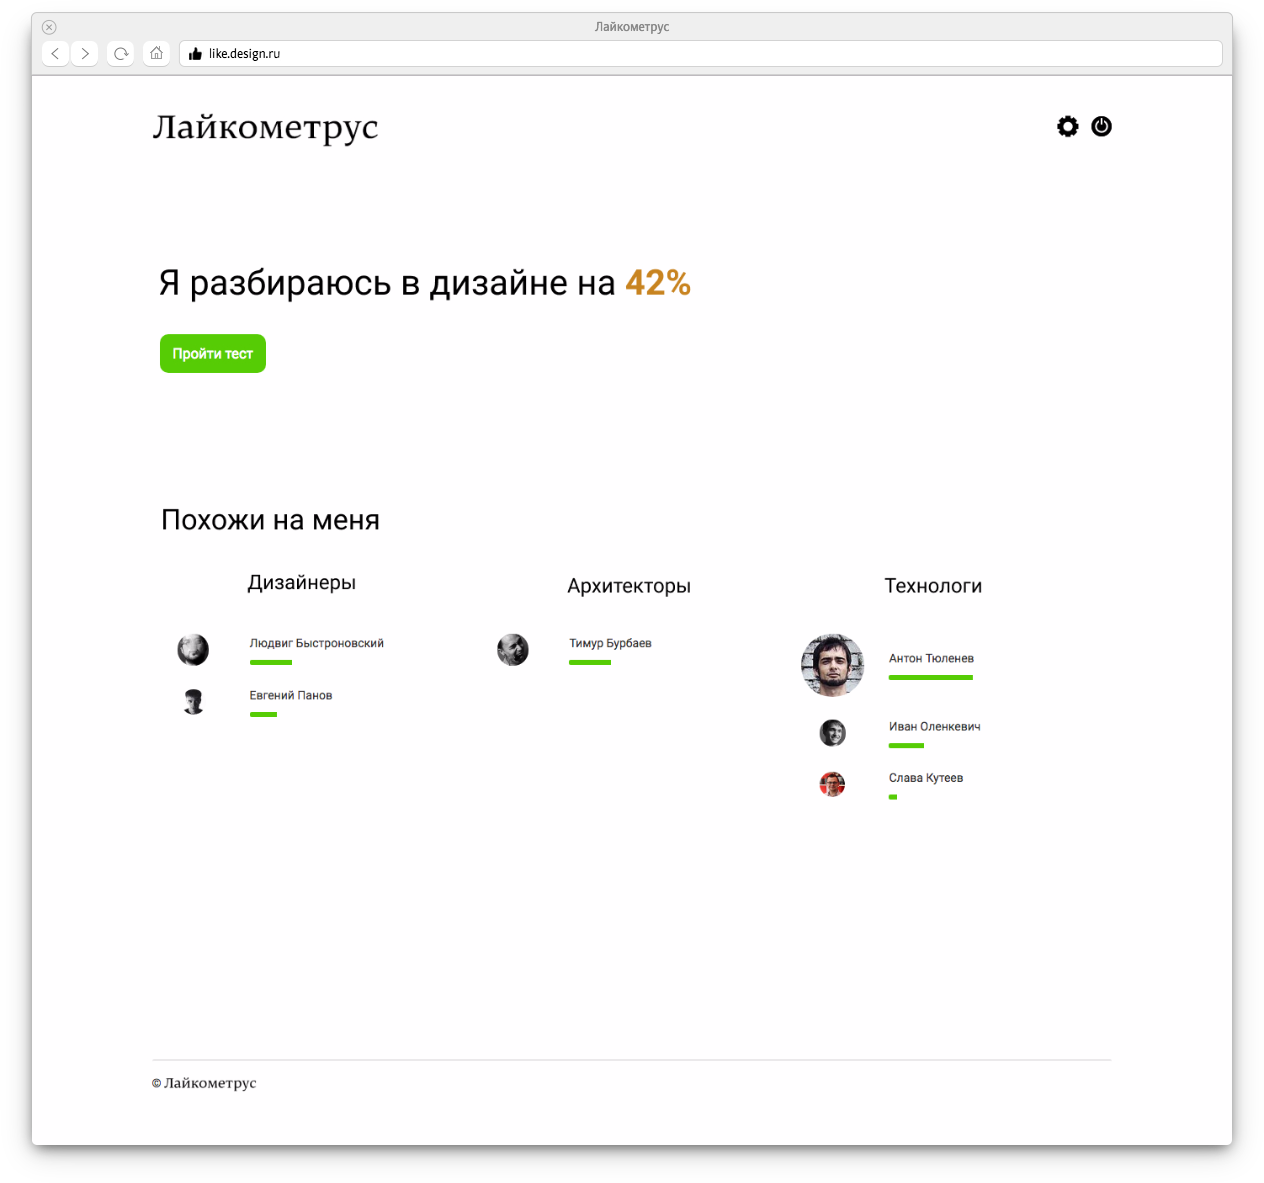Reload the page with the refresh icon
The height and width of the screenshot is (1183, 1264).
coord(121,54)
